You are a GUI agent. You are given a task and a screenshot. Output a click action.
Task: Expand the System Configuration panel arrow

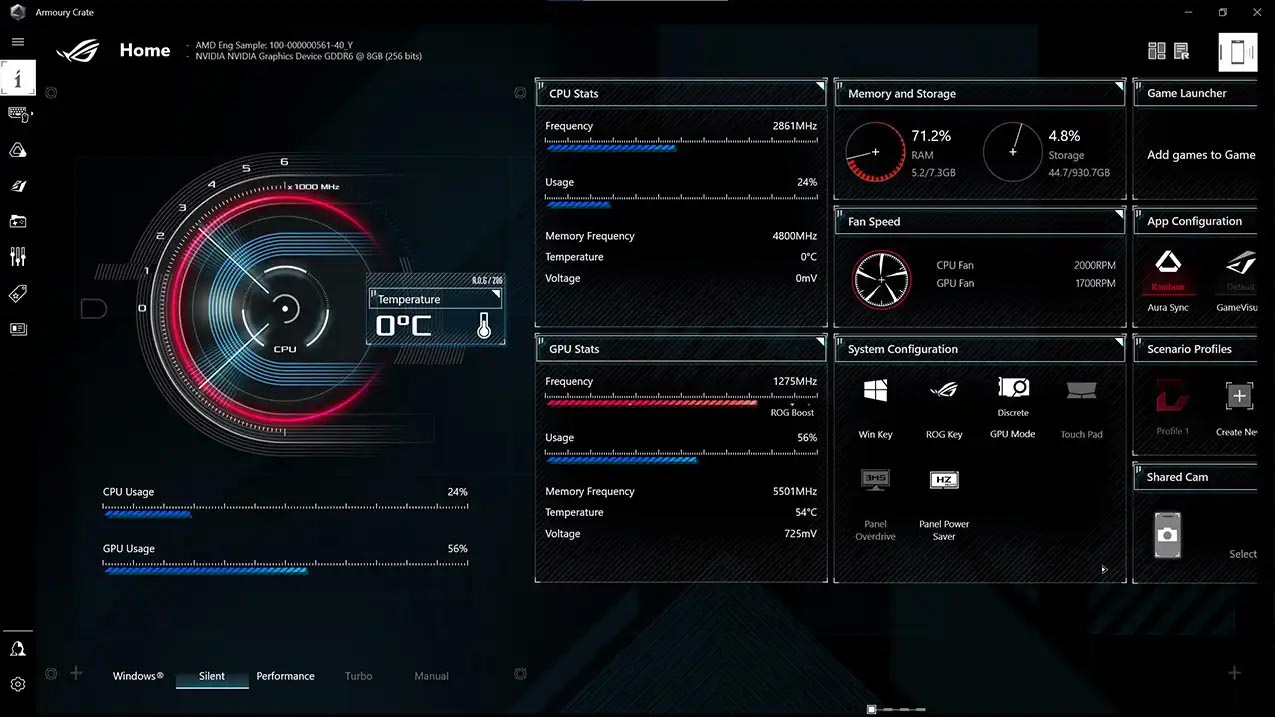1104,569
